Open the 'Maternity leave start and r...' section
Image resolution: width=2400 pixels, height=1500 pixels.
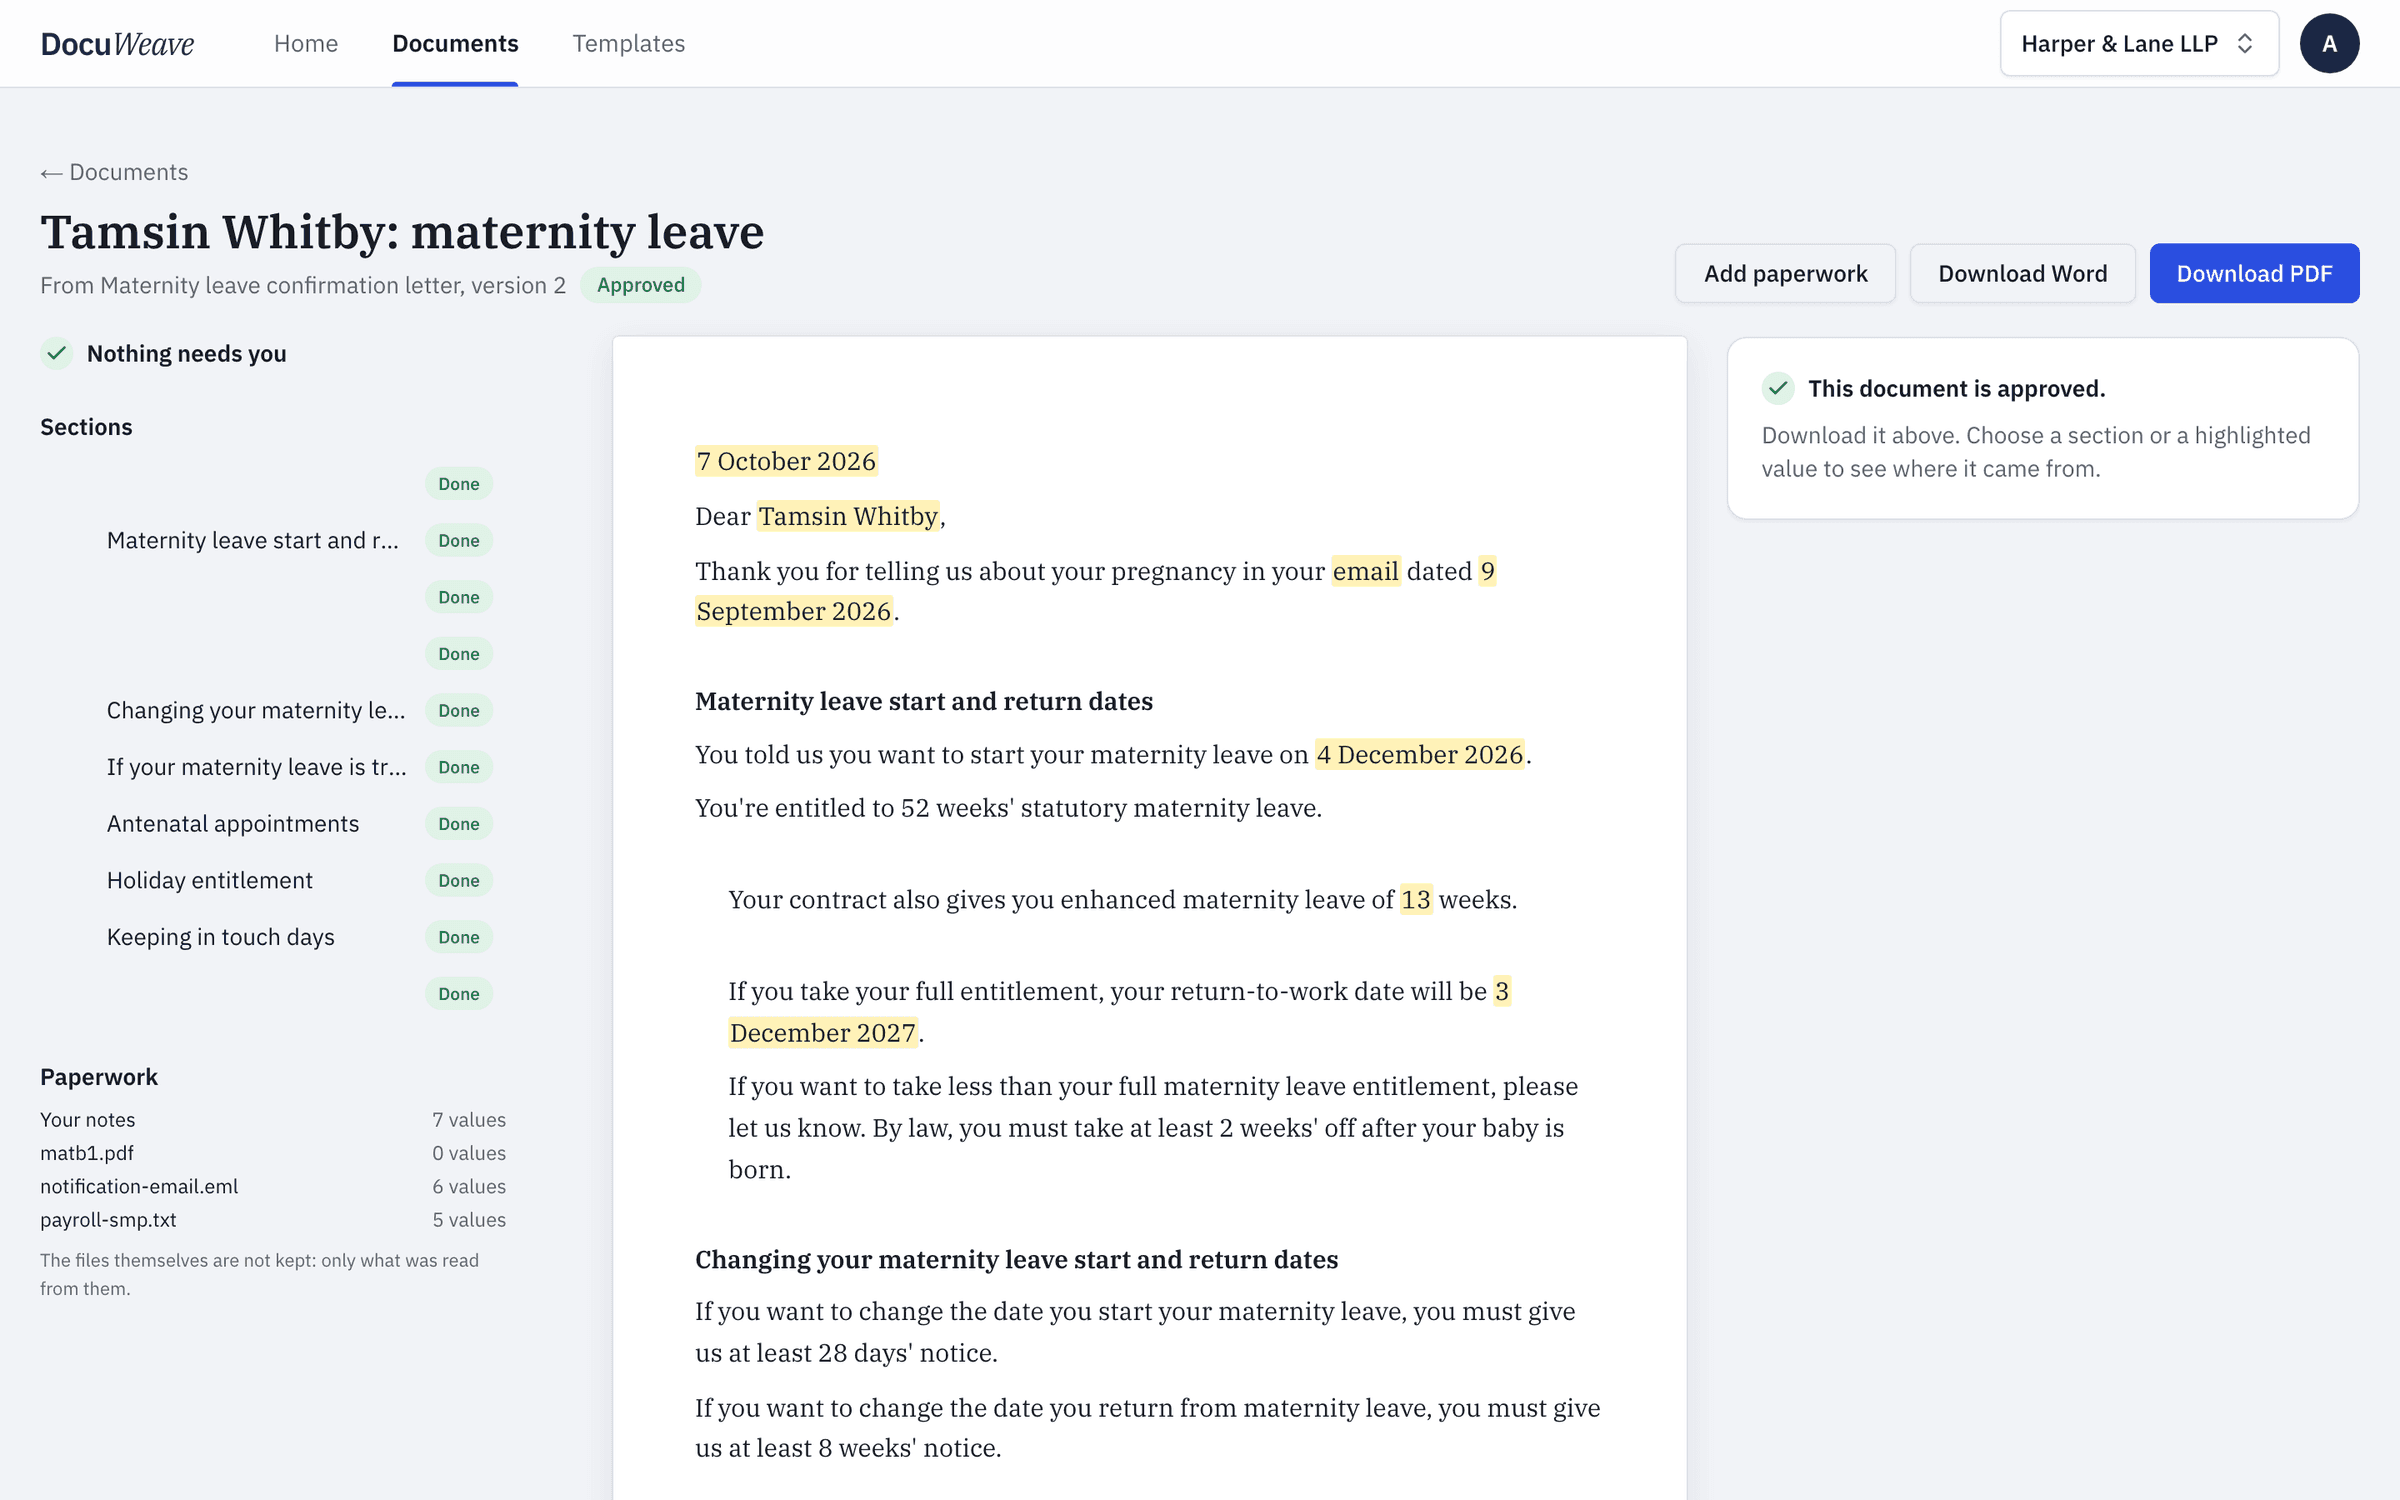tap(253, 540)
